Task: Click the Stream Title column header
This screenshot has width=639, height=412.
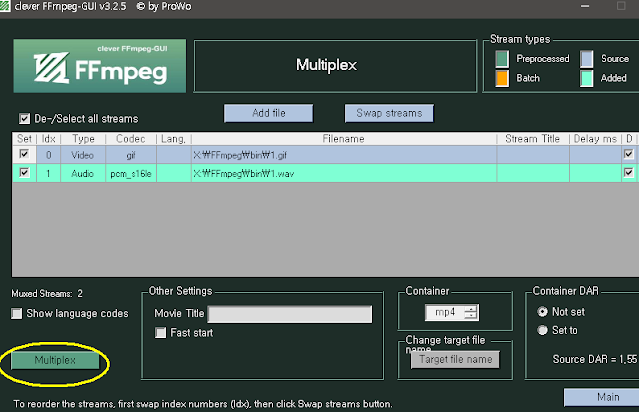Action: (x=533, y=139)
